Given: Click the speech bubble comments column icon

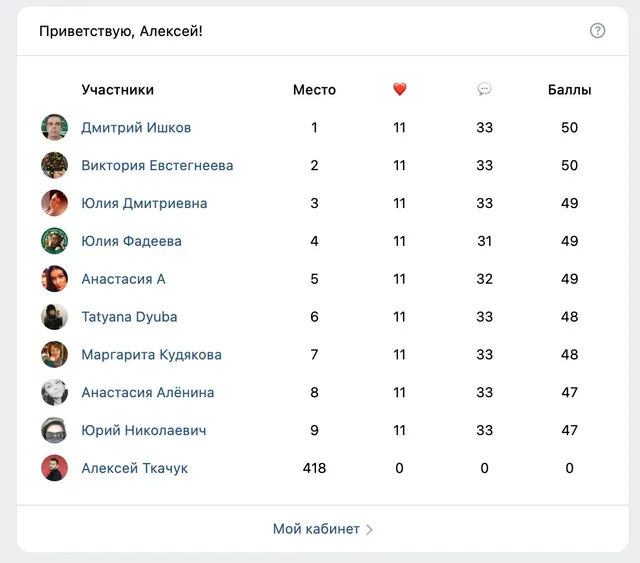Looking at the screenshot, I should (484, 89).
